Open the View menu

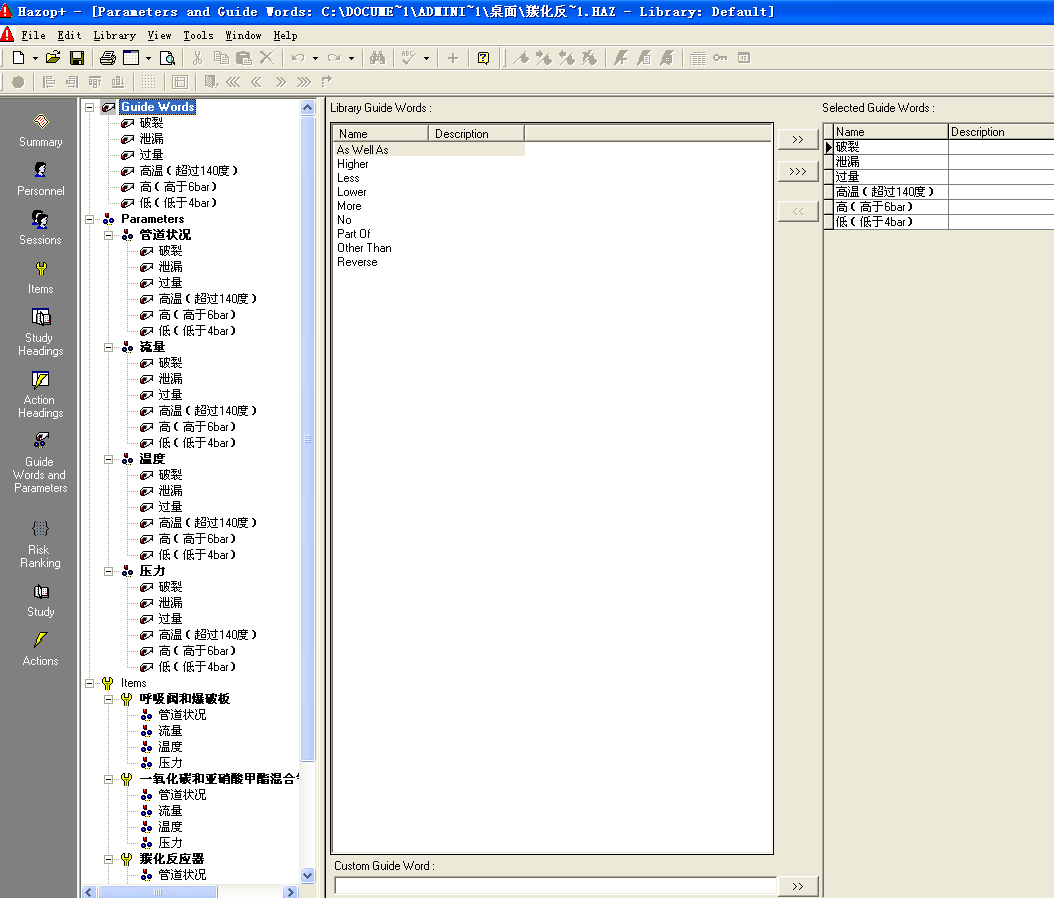(x=159, y=36)
